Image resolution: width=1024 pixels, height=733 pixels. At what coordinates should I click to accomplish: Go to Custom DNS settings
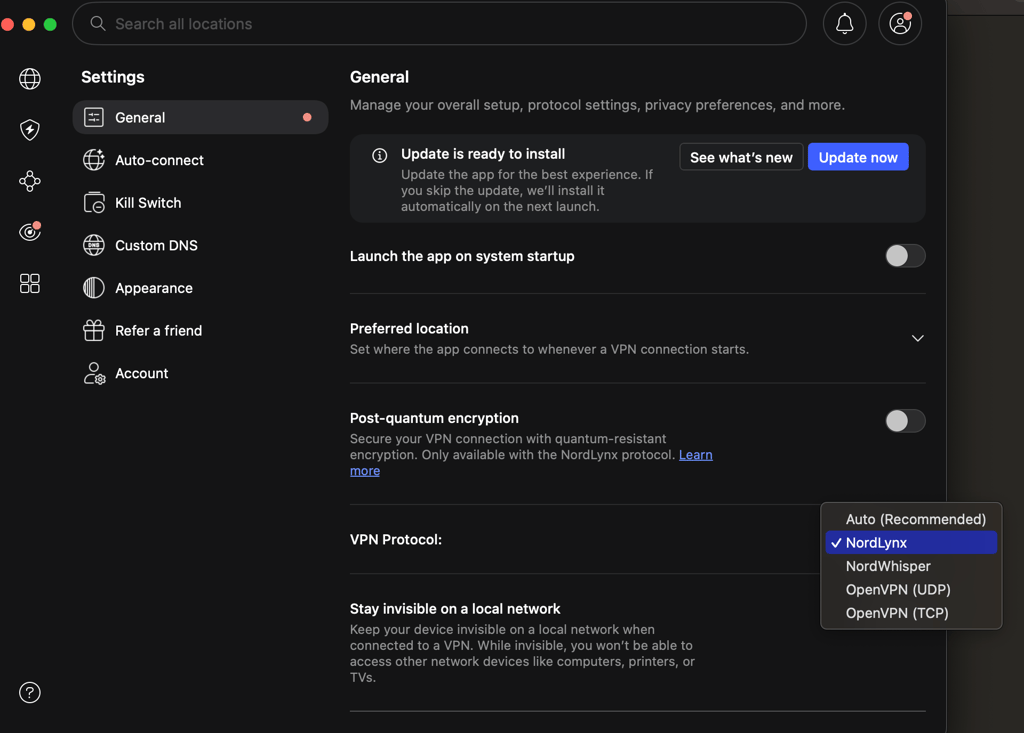(x=200, y=245)
